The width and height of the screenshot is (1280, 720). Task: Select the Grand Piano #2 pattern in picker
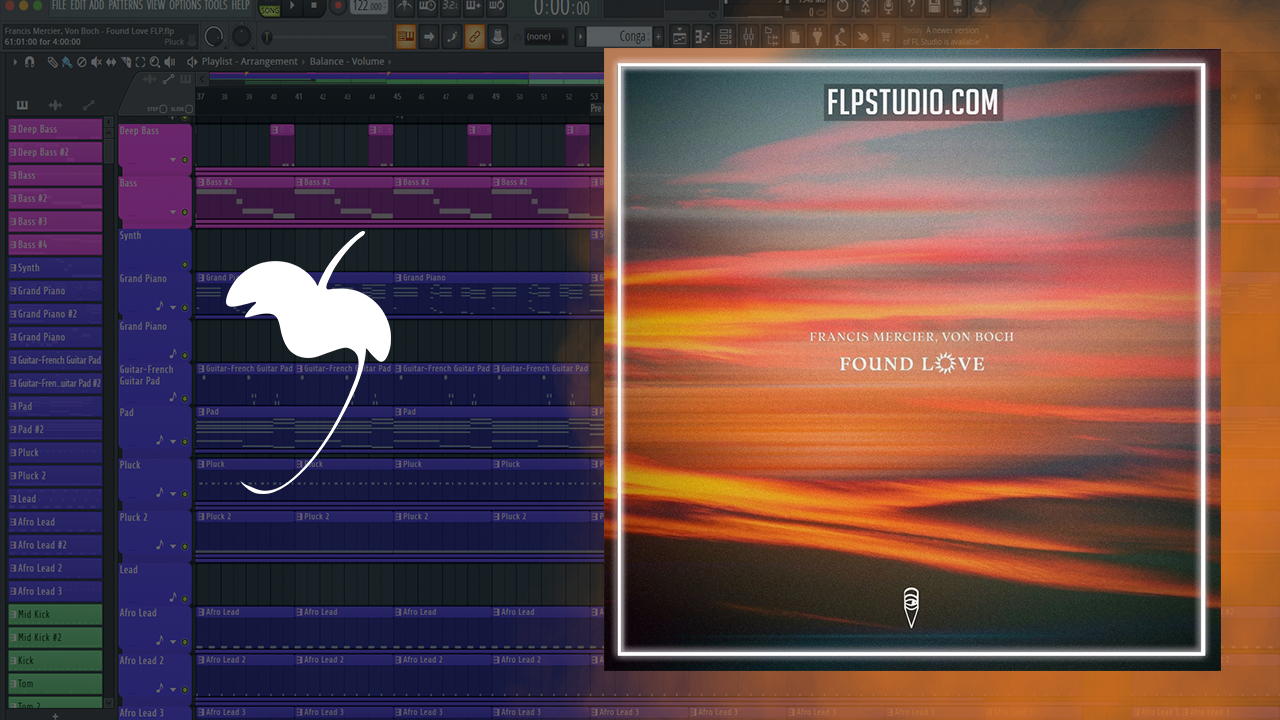[55, 314]
